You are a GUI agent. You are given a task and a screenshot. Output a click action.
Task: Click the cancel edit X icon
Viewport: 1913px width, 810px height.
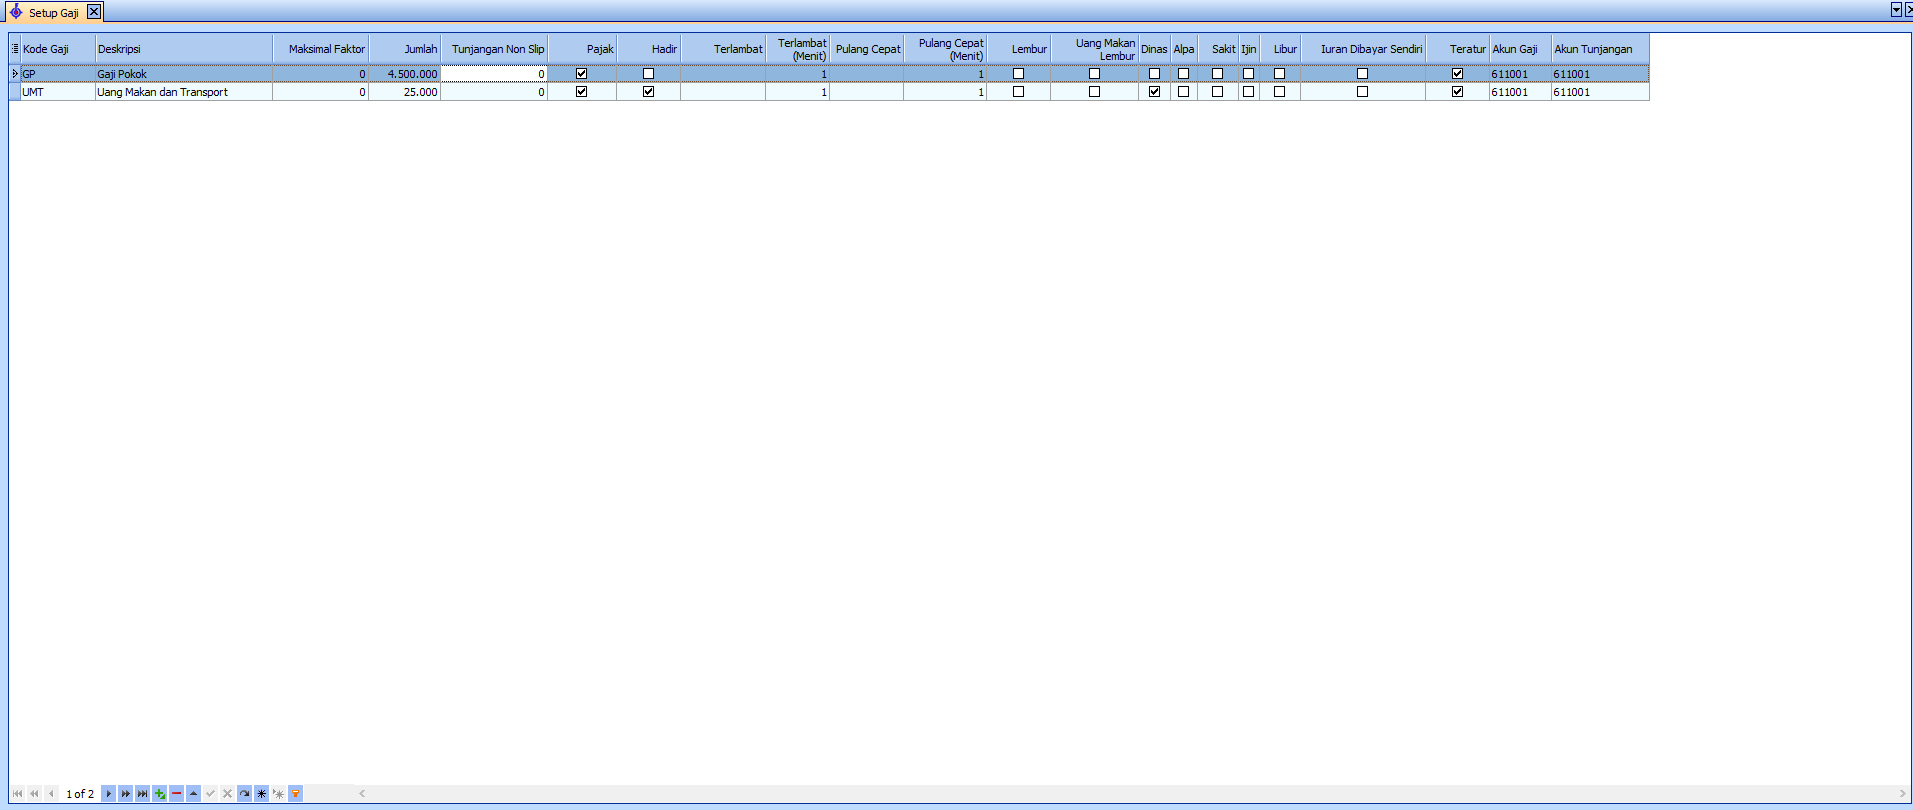point(228,793)
